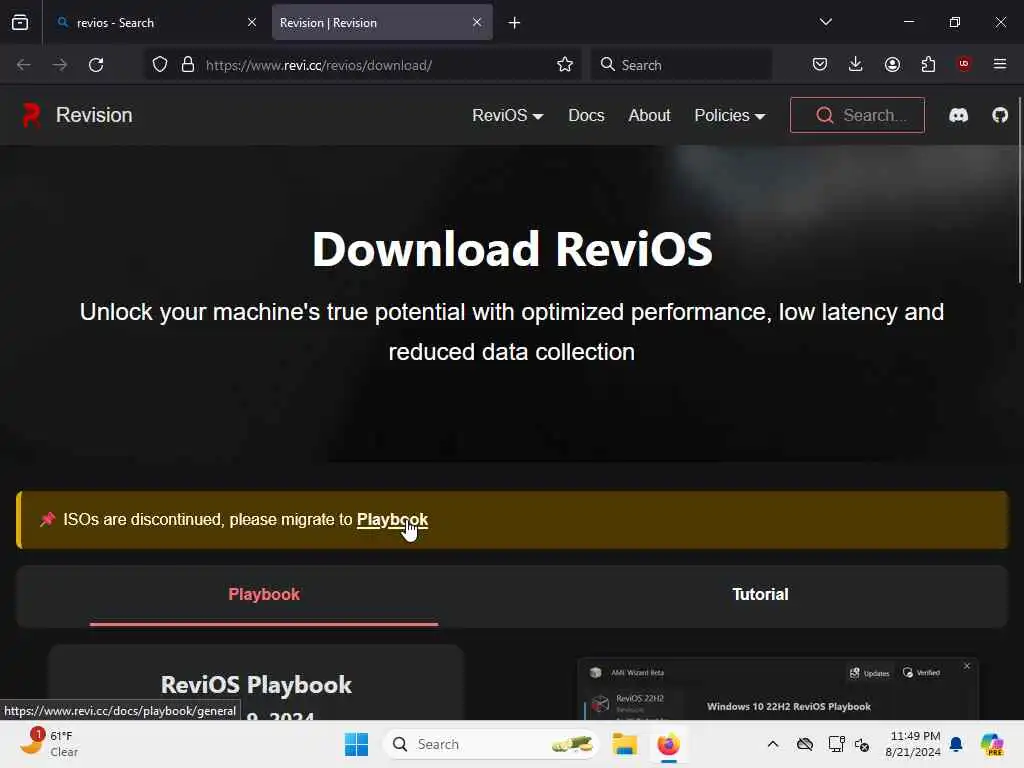This screenshot has width=1024, height=768.
Task: Click the ReviOS Playbook card heading
Action: click(256, 684)
